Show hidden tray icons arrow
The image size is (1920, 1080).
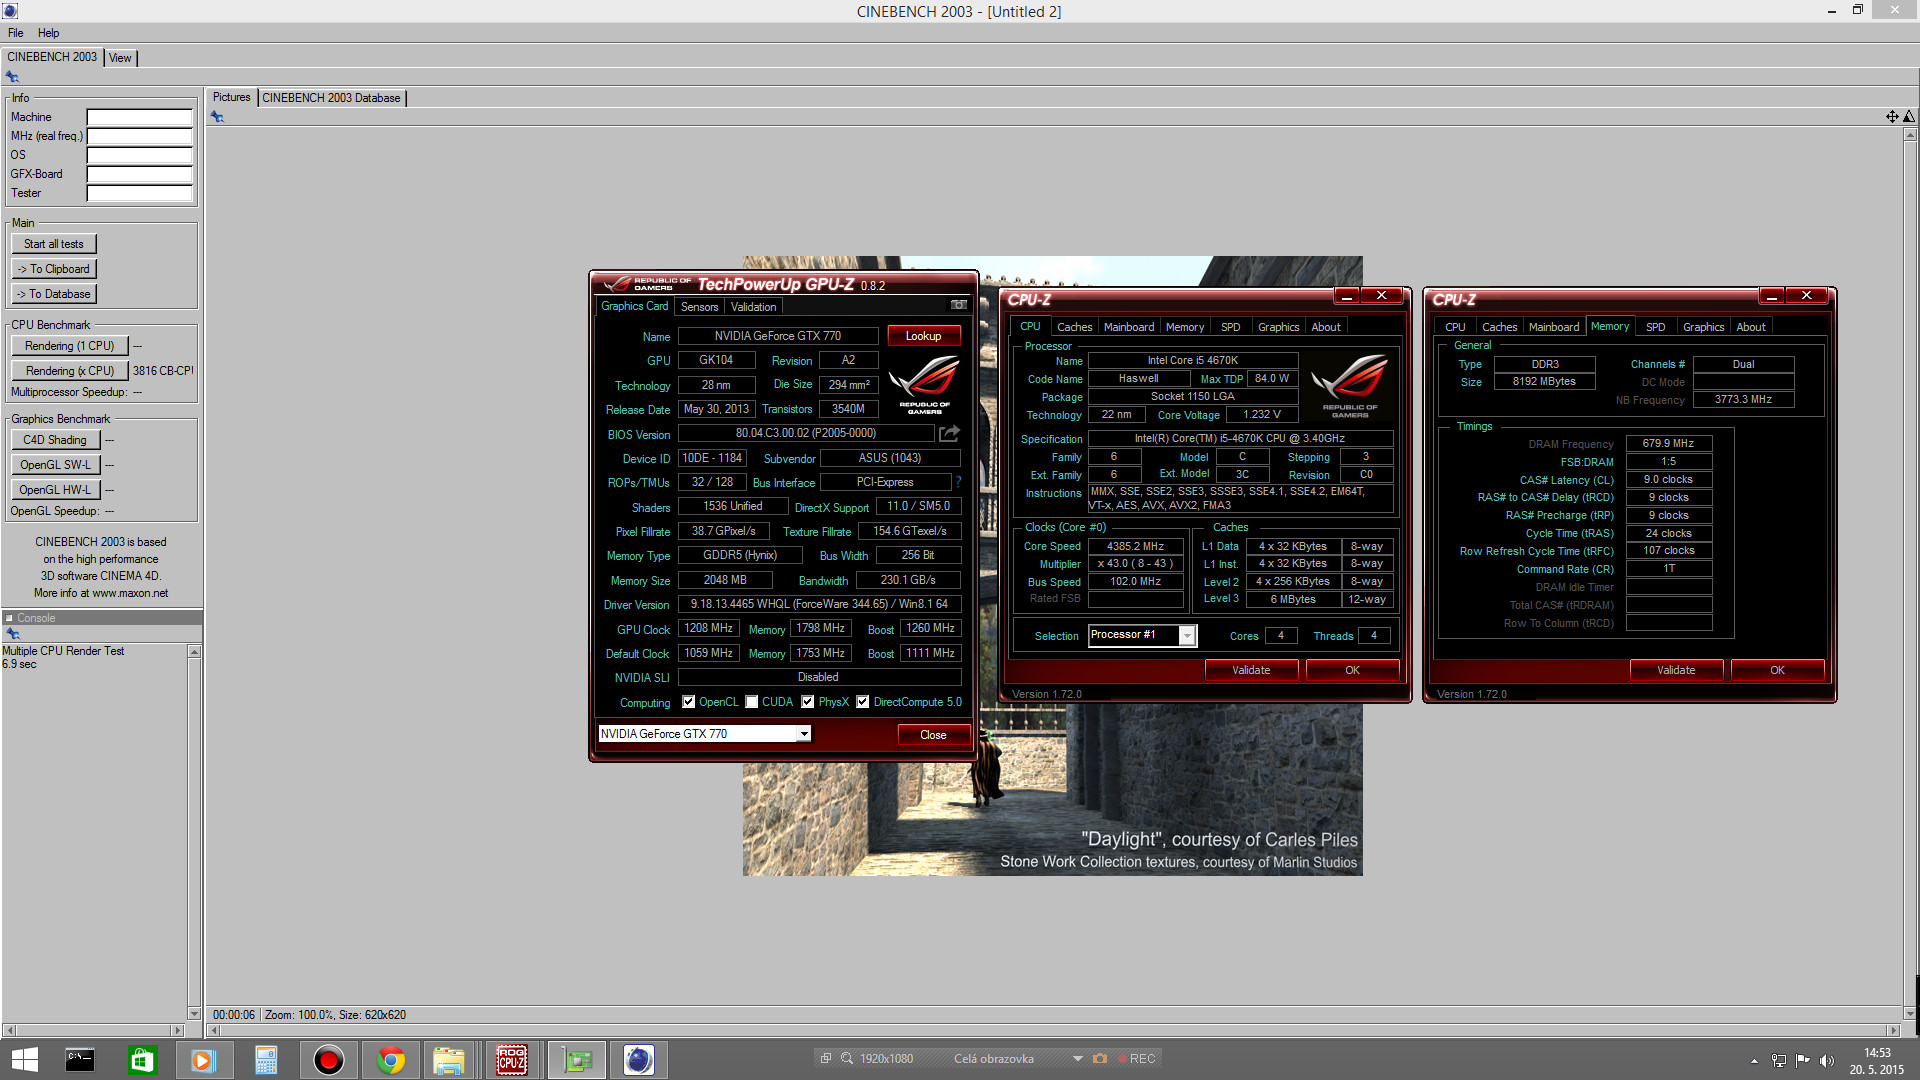pyautogui.click(x=1754, y=1061)
